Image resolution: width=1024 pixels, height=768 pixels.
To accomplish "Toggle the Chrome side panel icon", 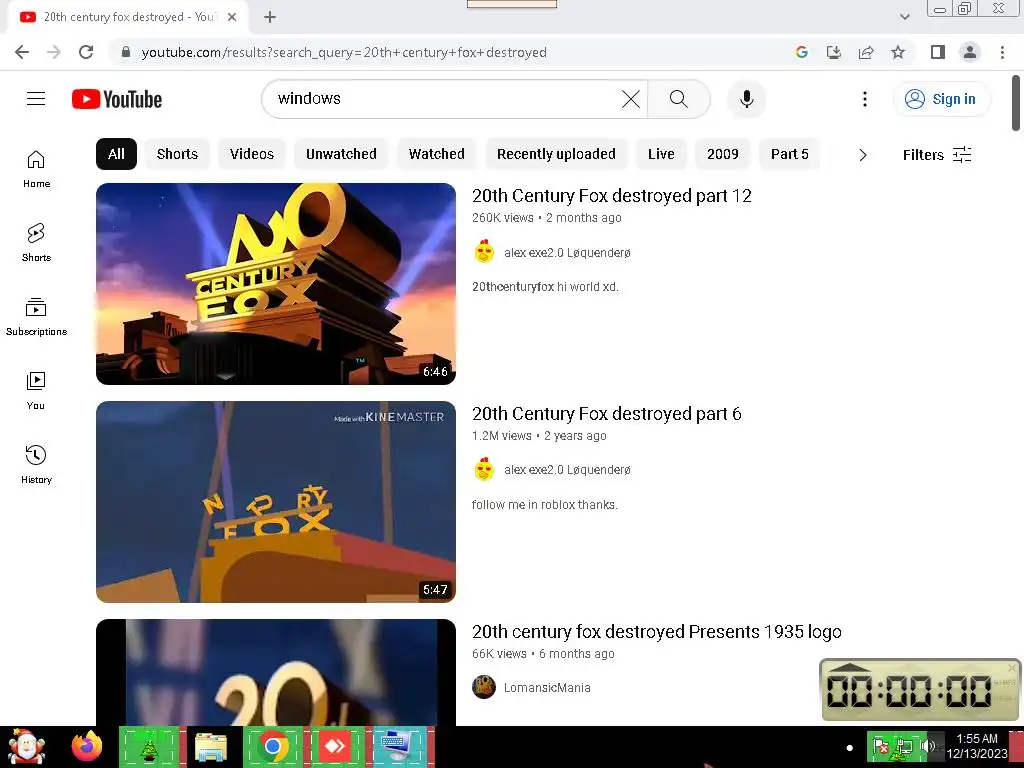I will tap(938, 52).
